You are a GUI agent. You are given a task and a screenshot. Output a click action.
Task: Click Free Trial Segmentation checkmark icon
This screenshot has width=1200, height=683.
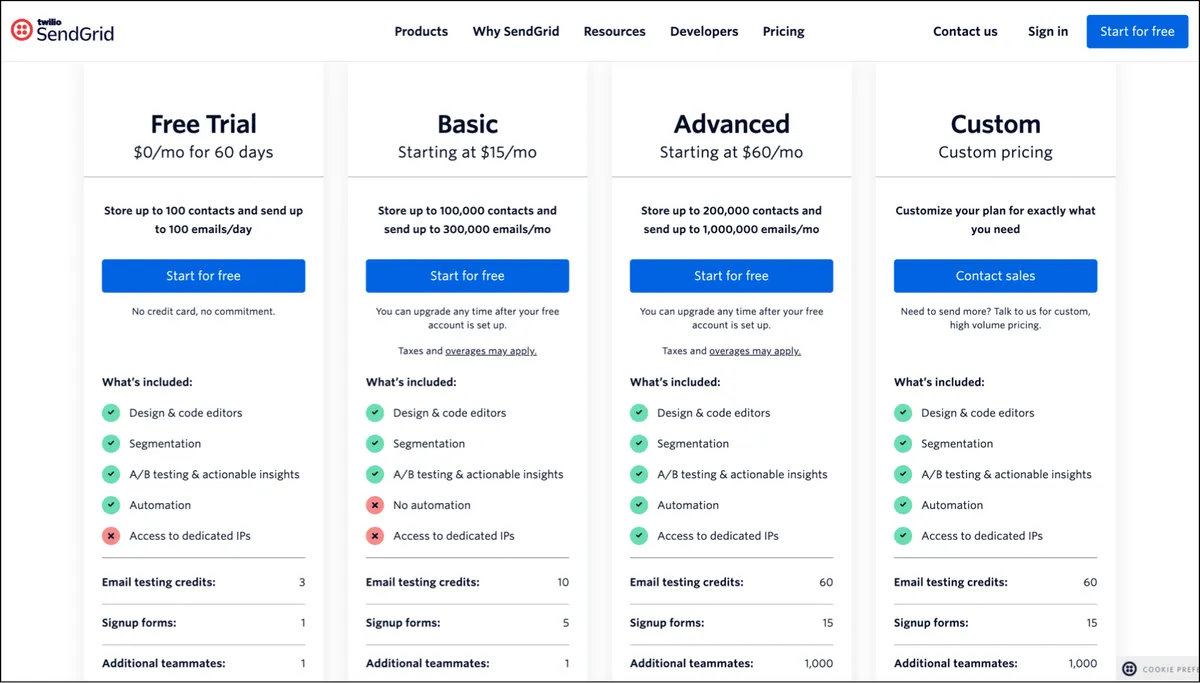pos(111,444)
